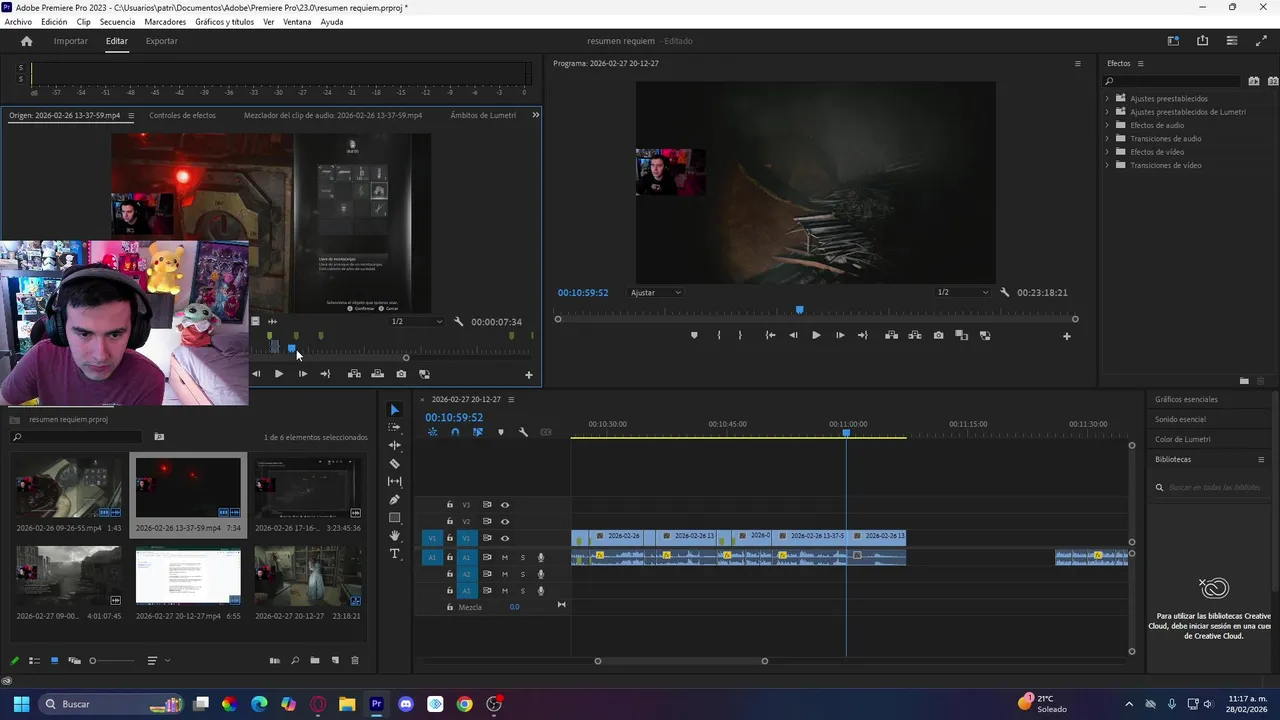Viewport: 1280px width, 720px height.
Task: Select the Ripple Edit tool
Action: (x=394, y=445)
